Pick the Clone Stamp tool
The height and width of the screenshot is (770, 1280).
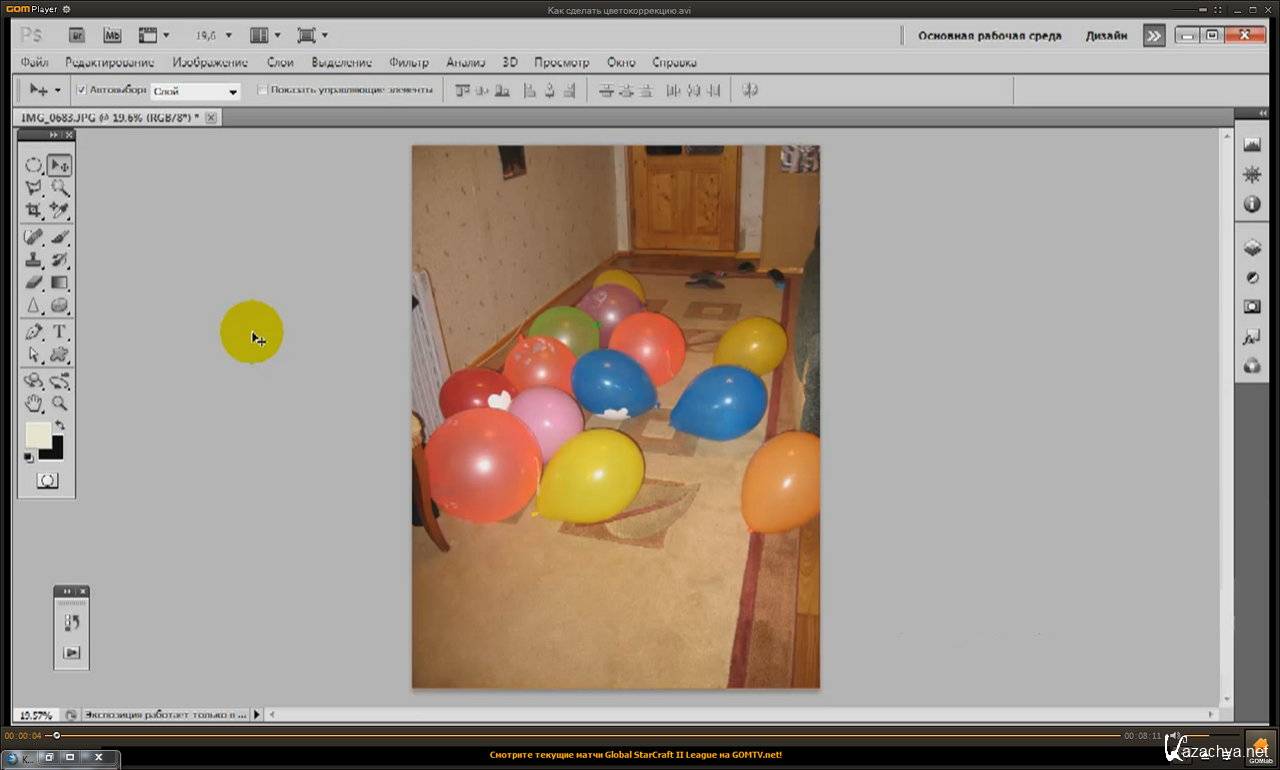tap(33, 260)
